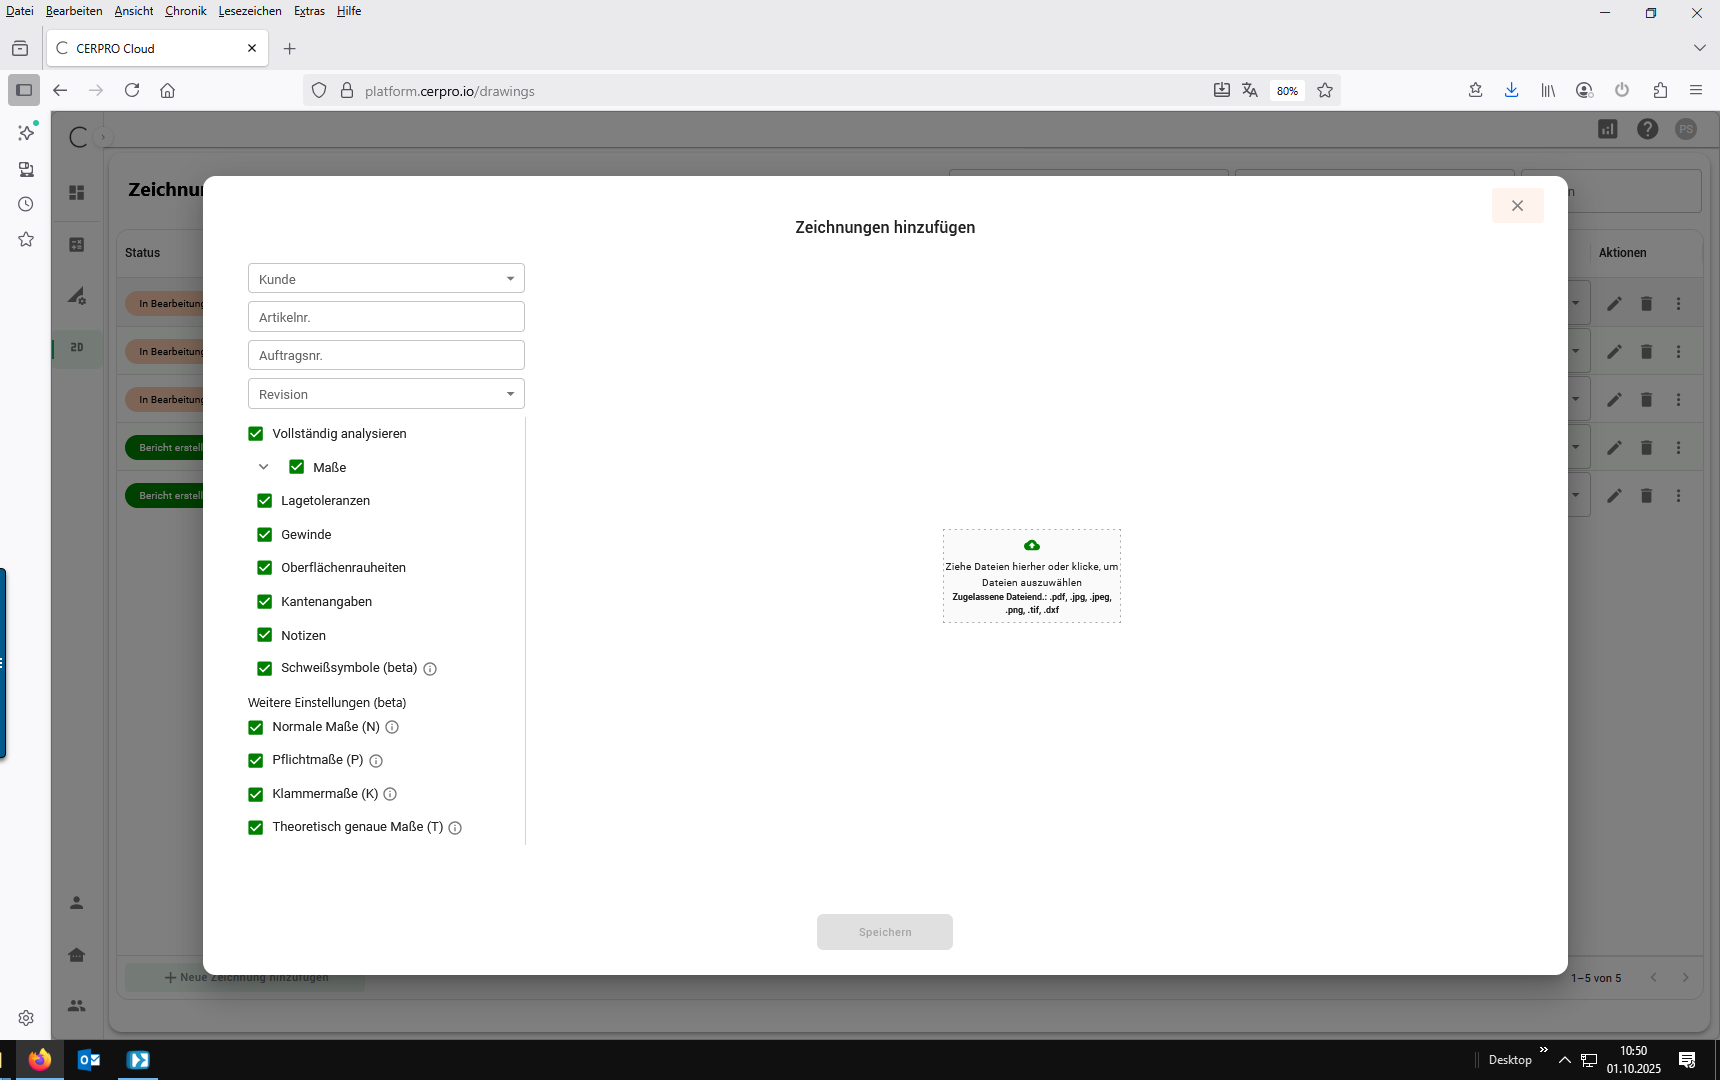
Task: Click the Artikelnr. input field
Action: pos(386,317)
